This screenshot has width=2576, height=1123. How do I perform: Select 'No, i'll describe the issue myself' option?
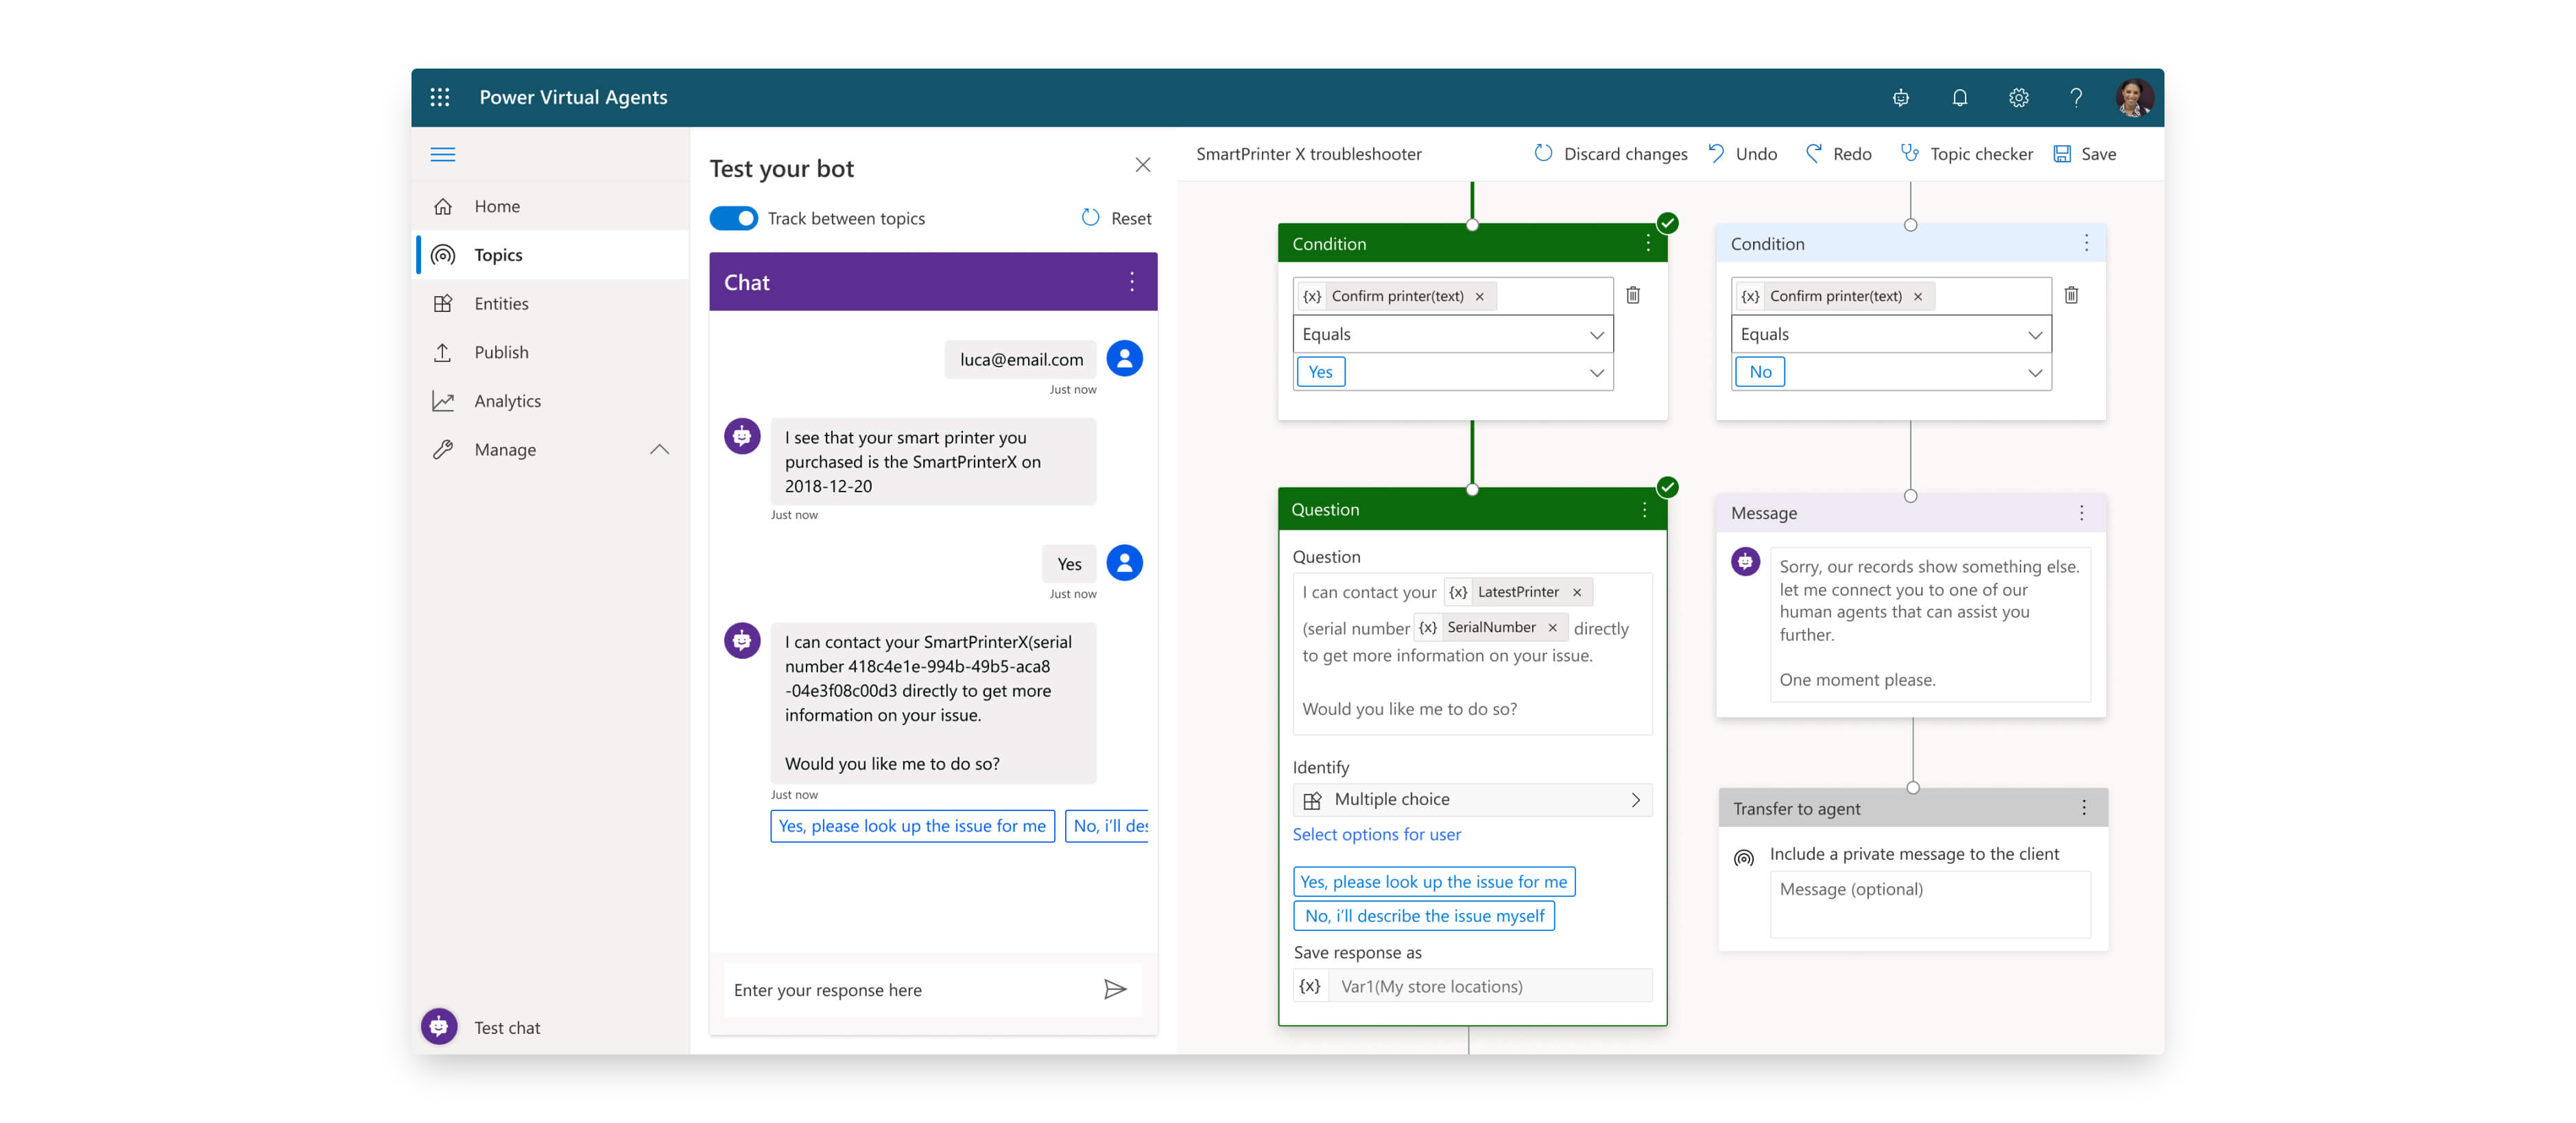coord(1424,915)
